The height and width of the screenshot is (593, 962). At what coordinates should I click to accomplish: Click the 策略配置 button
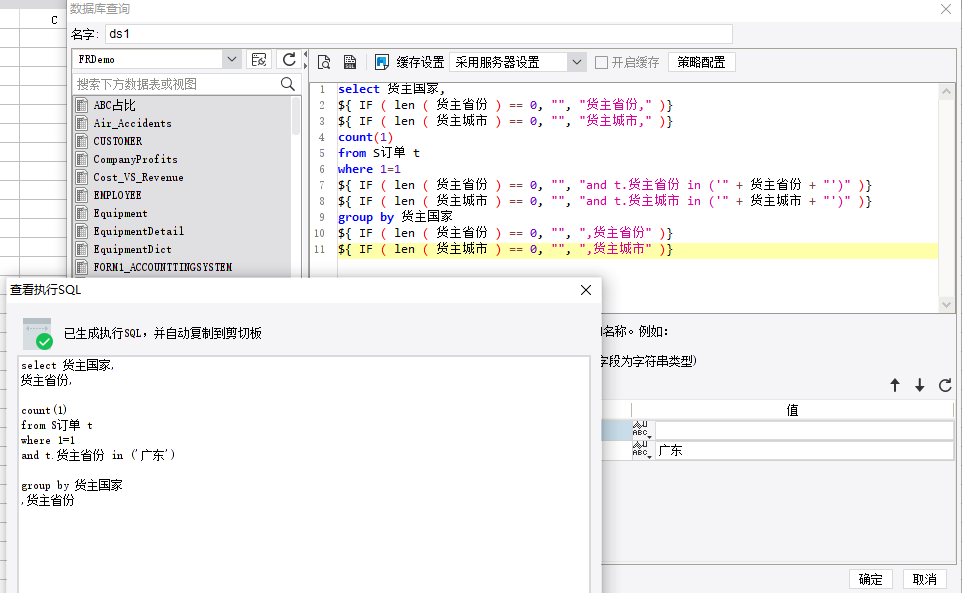pyautogui.click(x=701, y=62)
